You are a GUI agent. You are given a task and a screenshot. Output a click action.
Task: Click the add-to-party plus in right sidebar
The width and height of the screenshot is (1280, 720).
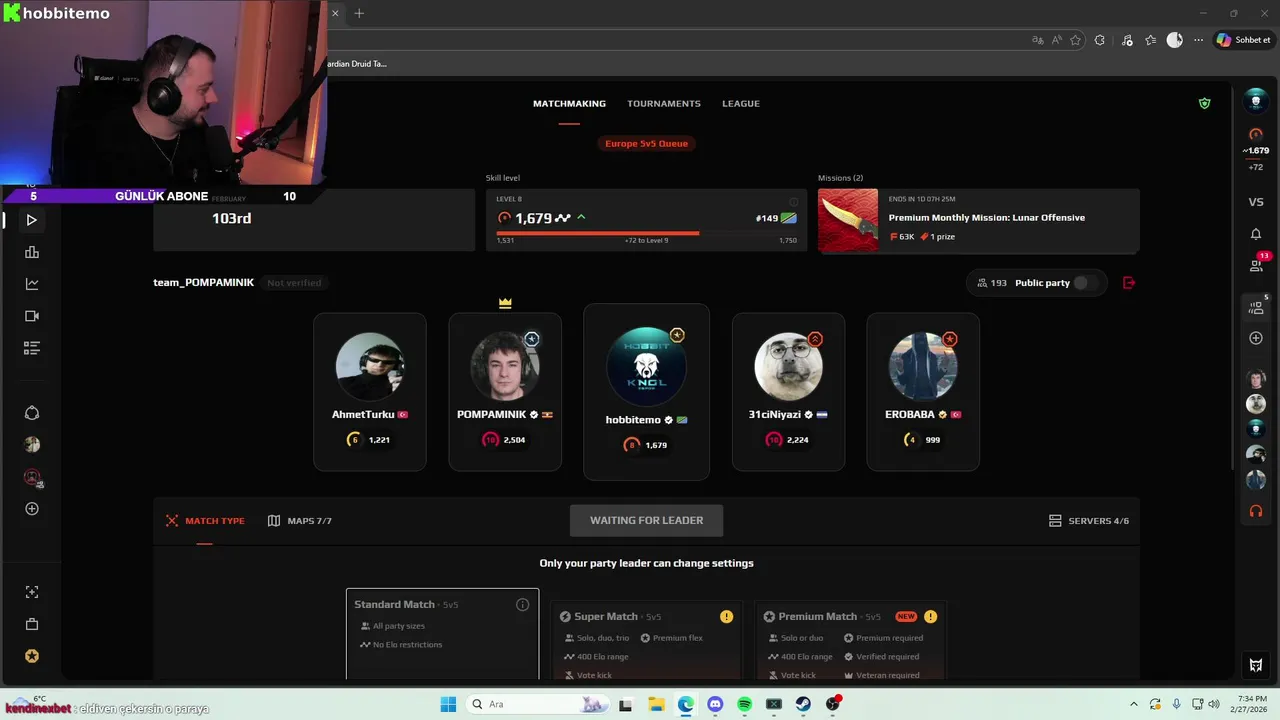[1256, 338]
